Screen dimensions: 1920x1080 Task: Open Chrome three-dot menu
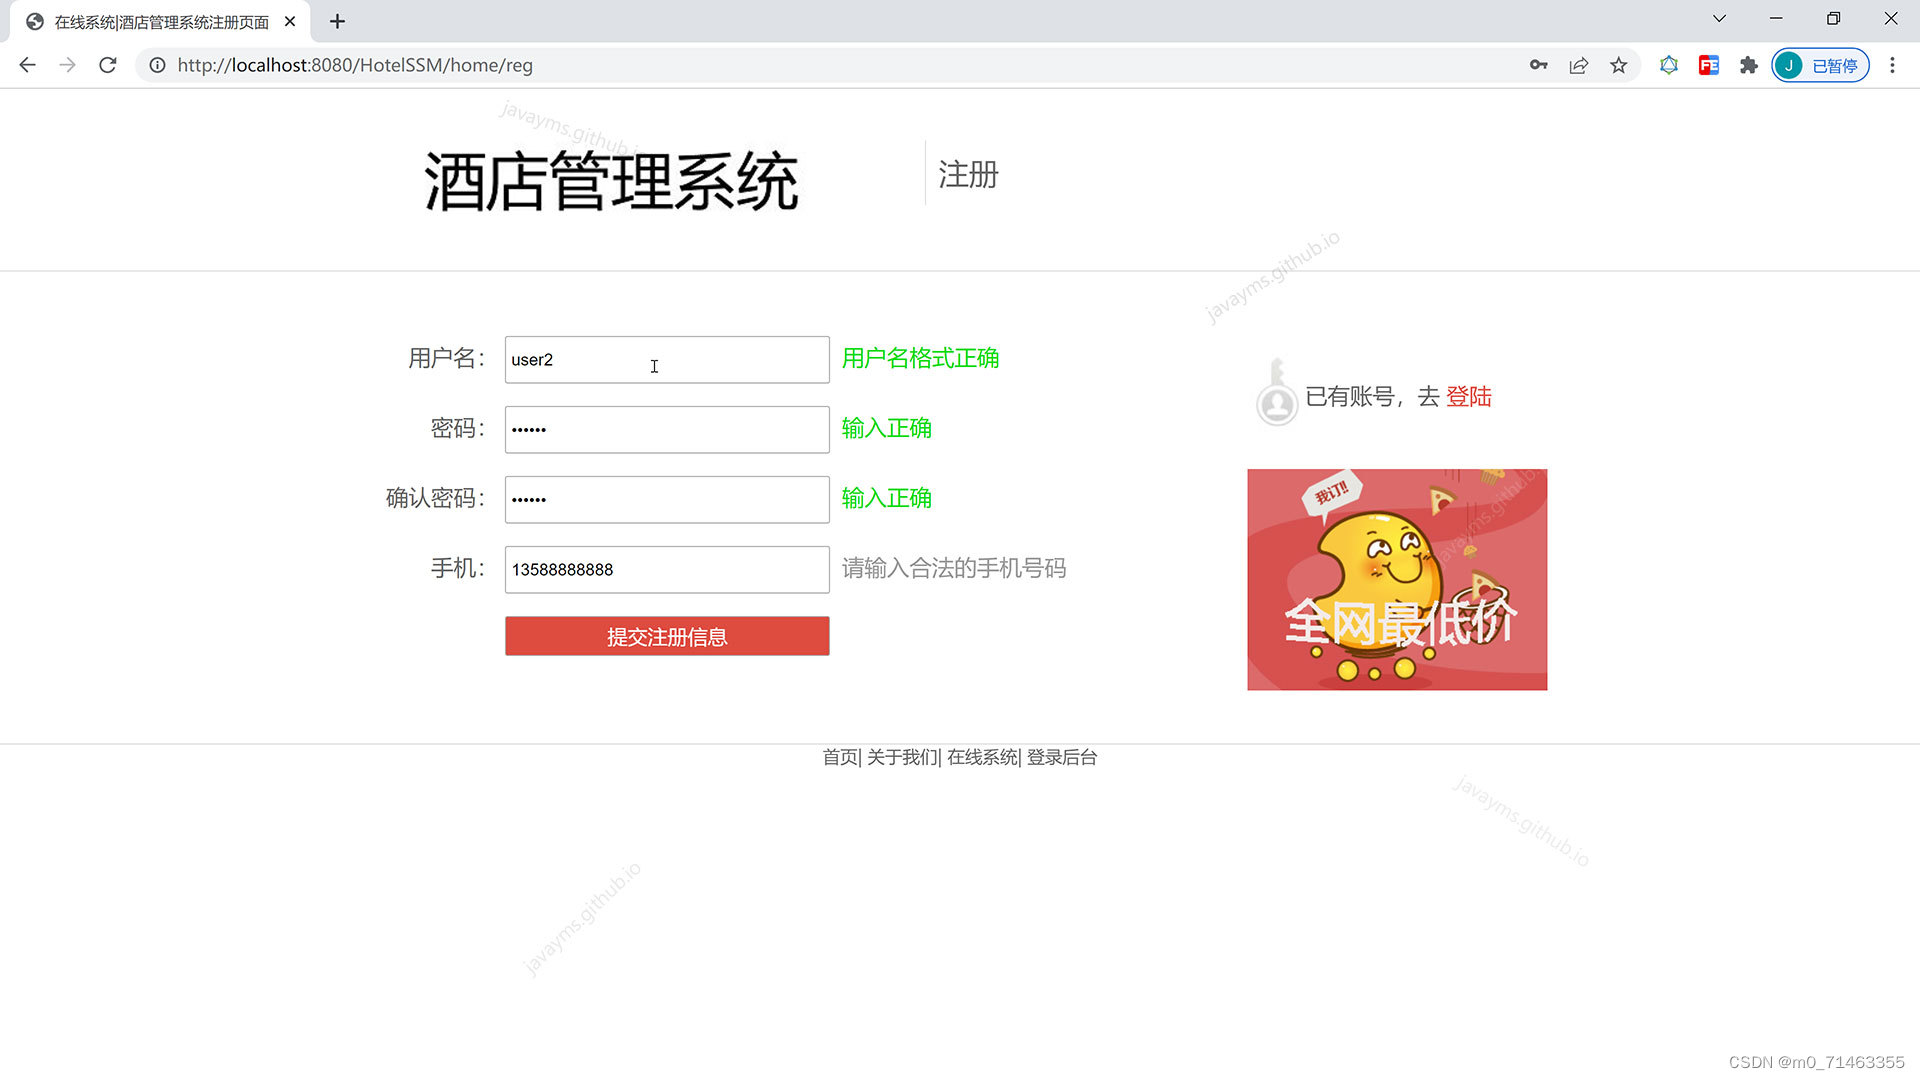[1892, 65]
